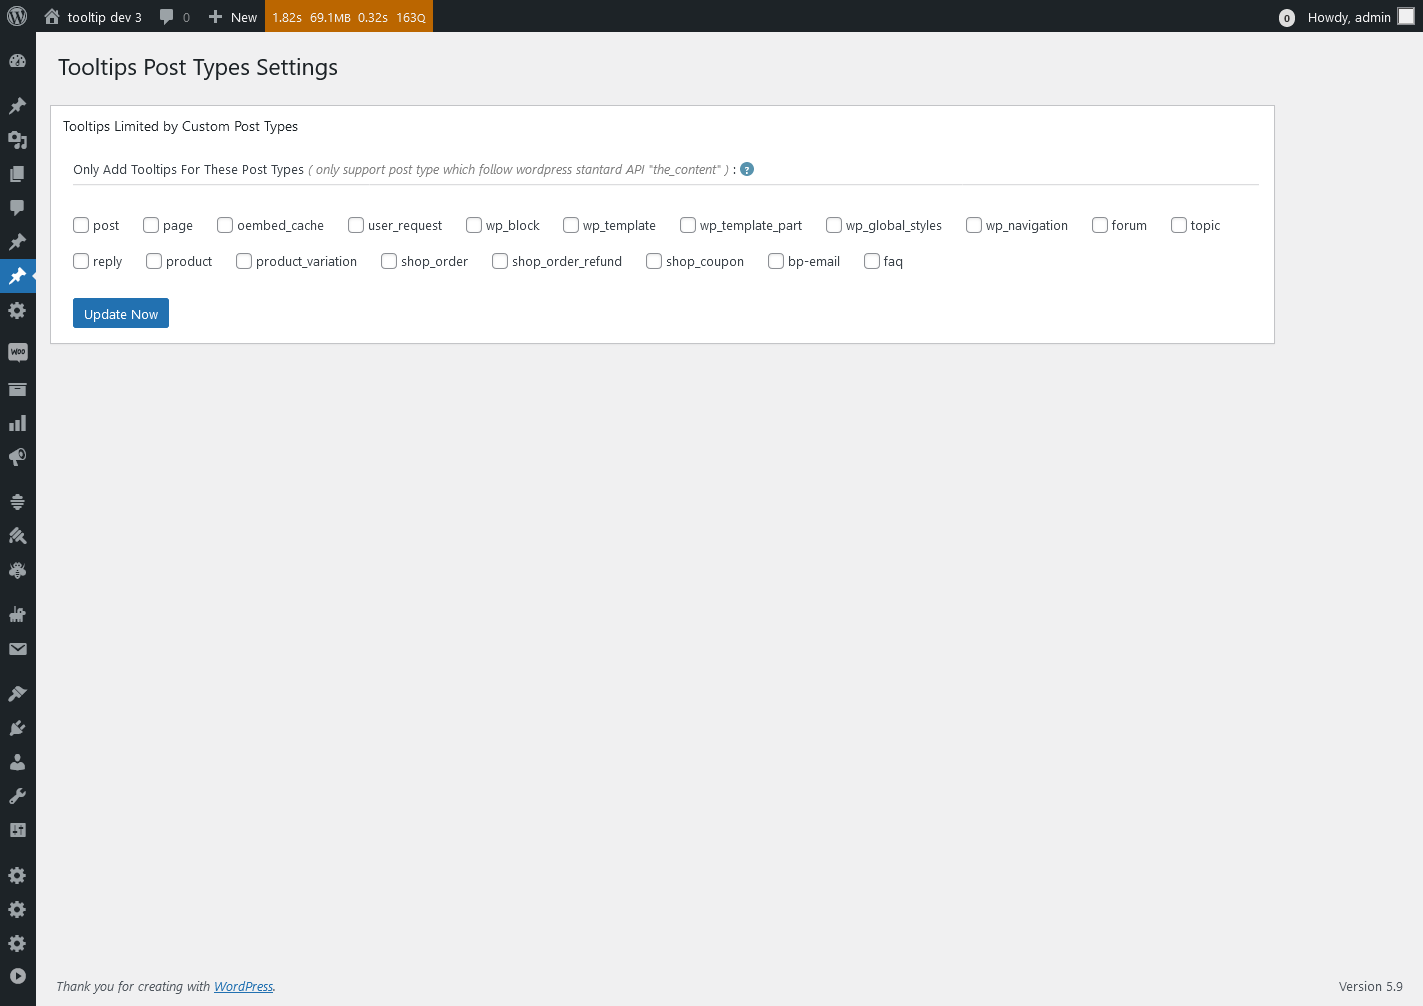Enable tooltips for the product post type
Screen dimensions: 1423x1006
pos(153,261)
